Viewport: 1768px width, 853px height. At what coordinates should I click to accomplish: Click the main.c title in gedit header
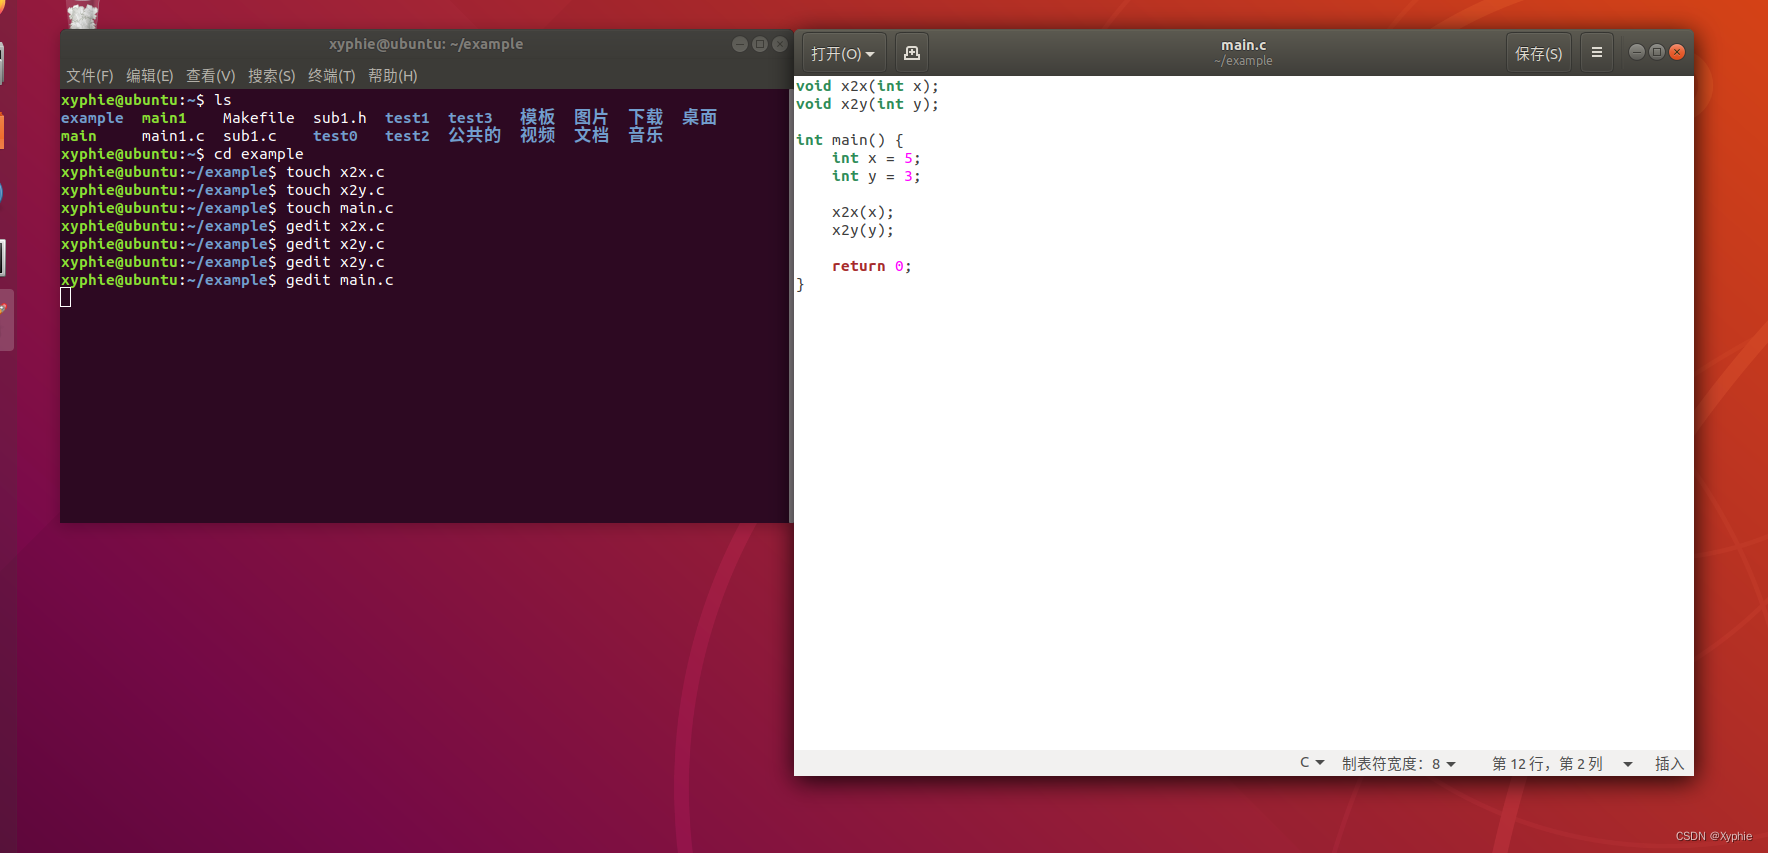pos(1244,45)
